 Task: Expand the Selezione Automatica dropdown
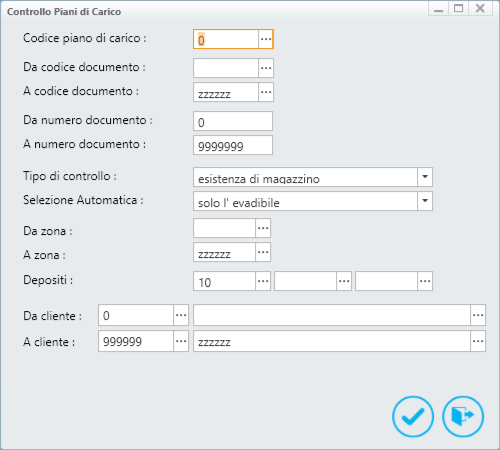(425, 201)
